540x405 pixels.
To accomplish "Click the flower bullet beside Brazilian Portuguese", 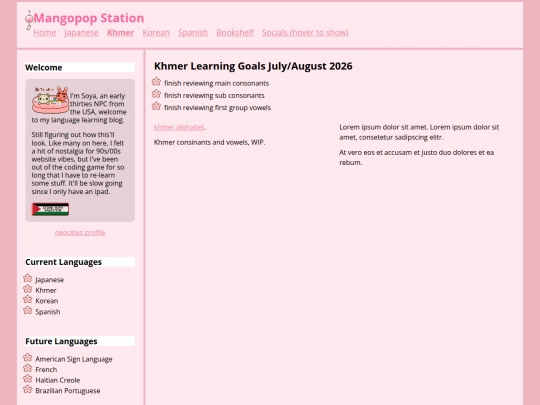I will click(x=28, y=390).
